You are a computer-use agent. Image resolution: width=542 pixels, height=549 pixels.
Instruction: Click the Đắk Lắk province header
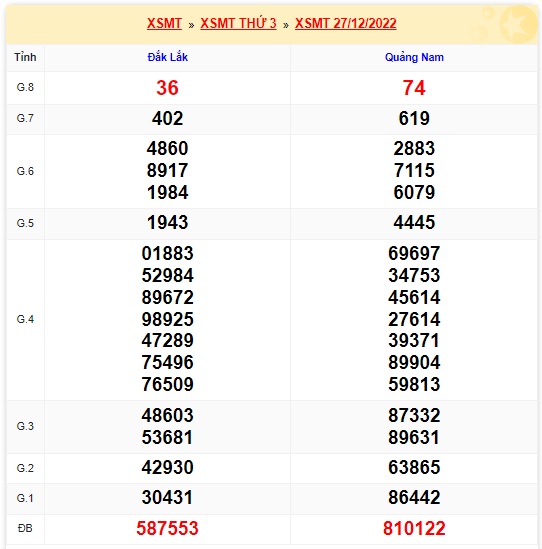(x=167, y=57)
